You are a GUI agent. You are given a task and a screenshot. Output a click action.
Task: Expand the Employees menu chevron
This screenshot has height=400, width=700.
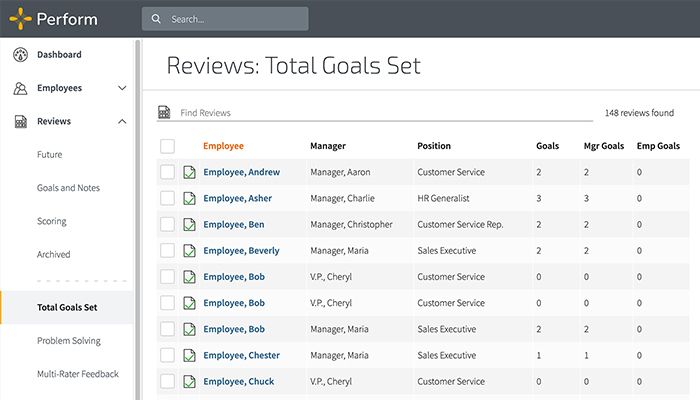coord(122,88)
